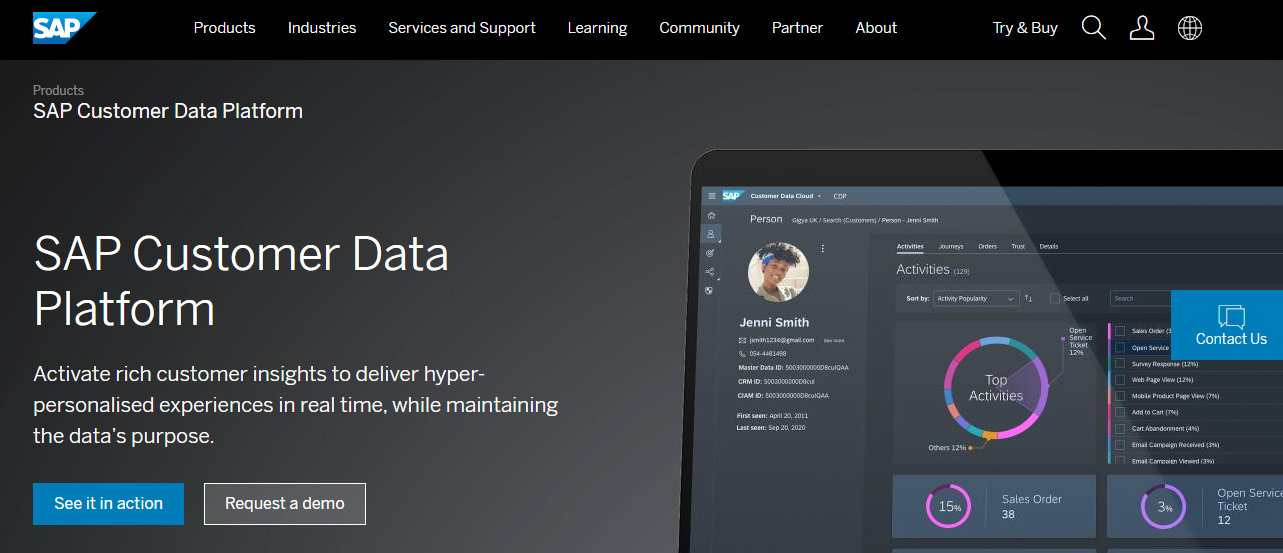Check the Survey Response (12%) checkbox
This screenshot has height=553, width=1283.
point(1120,363)
